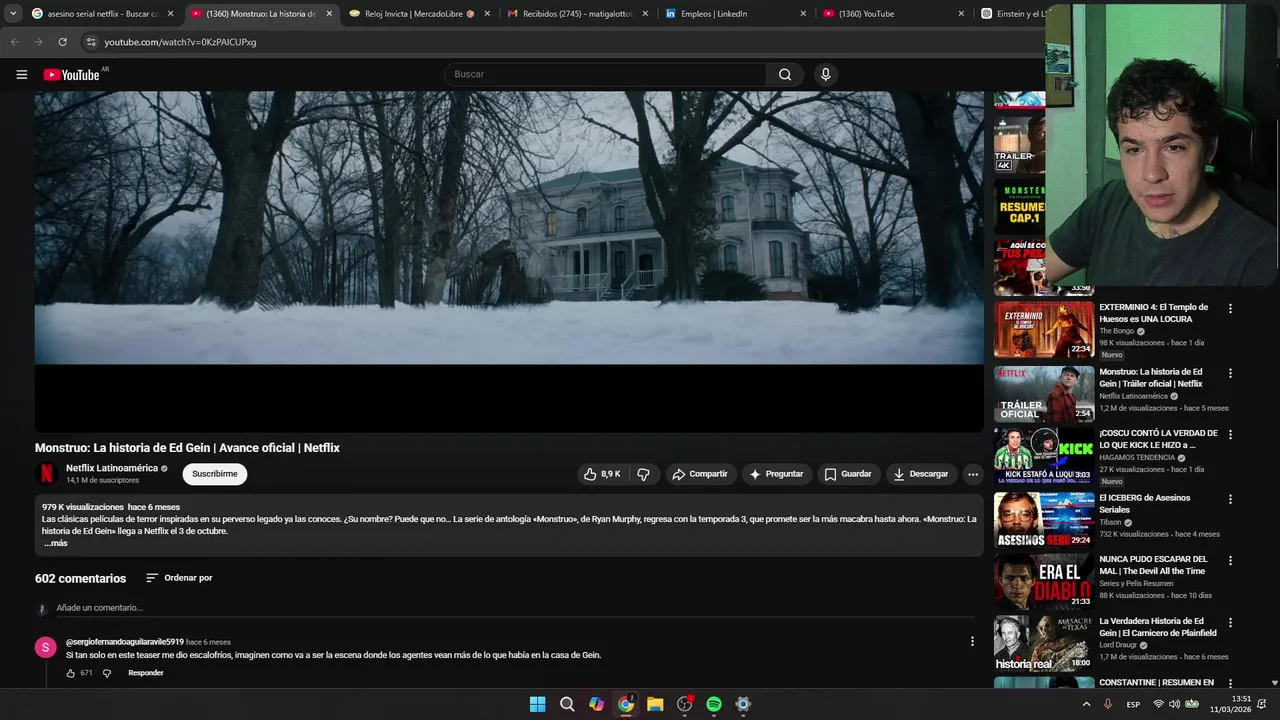Viewport: 1280px width, 720px height.
Task: Reload the page with browser refresh icon
Action: [62, 42]
